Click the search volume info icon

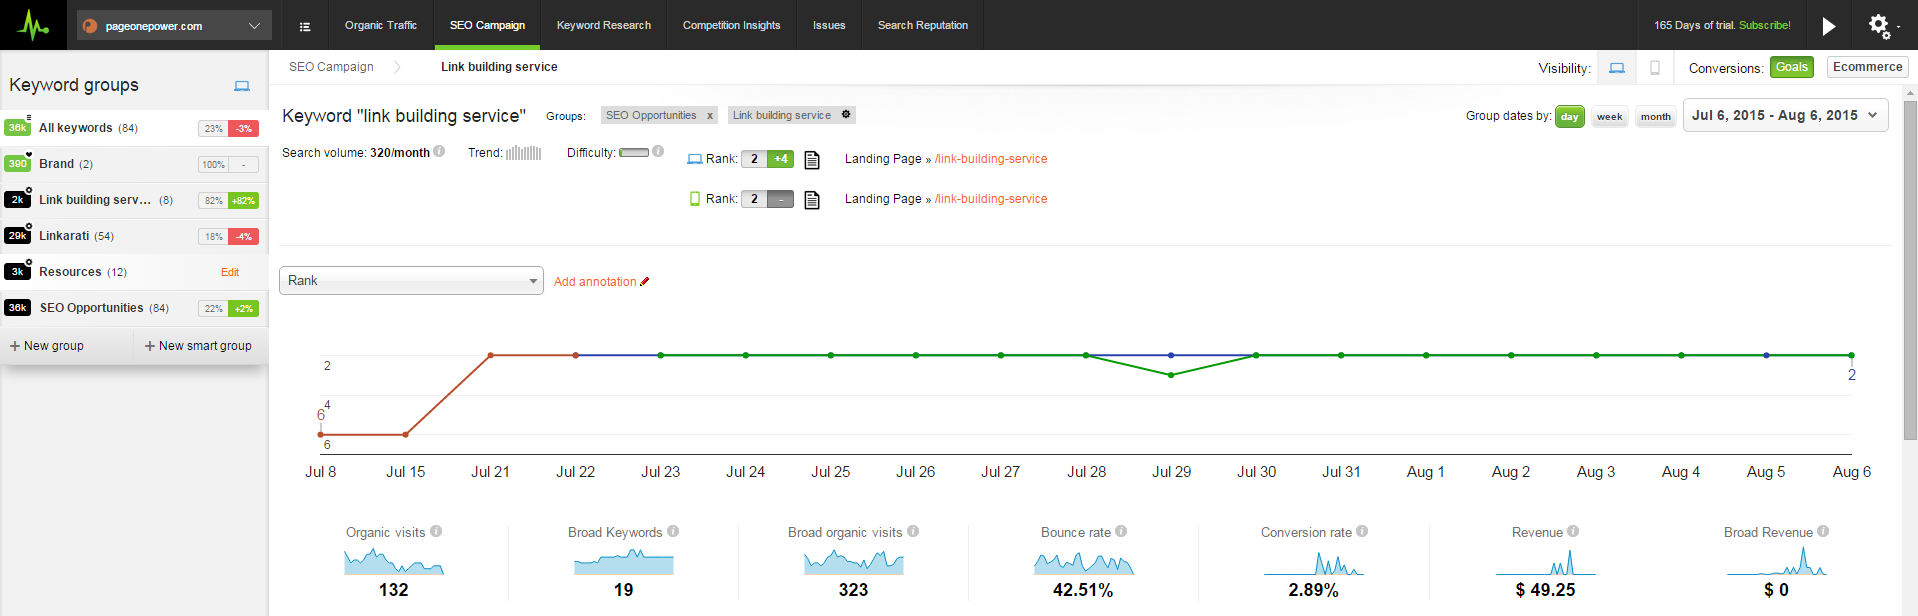click(x=439, y=152)
